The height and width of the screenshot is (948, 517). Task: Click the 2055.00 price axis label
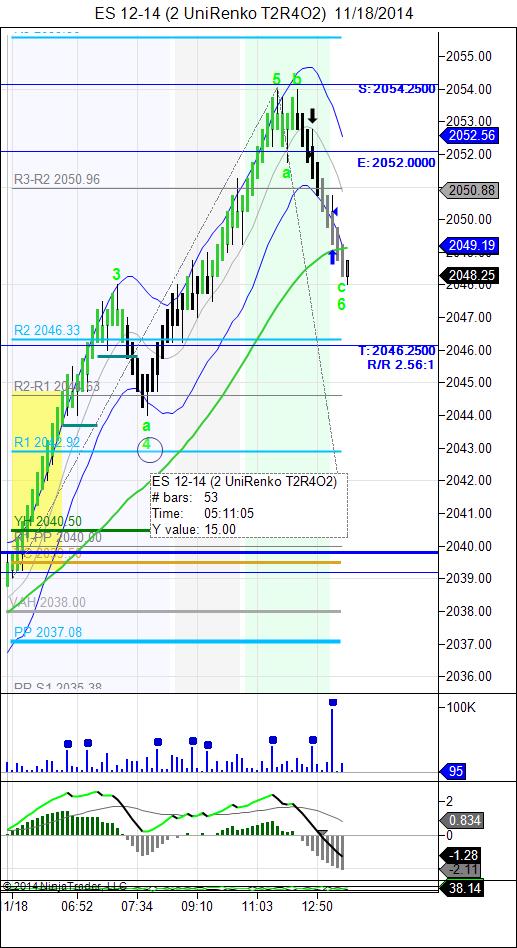coord(467,56)
